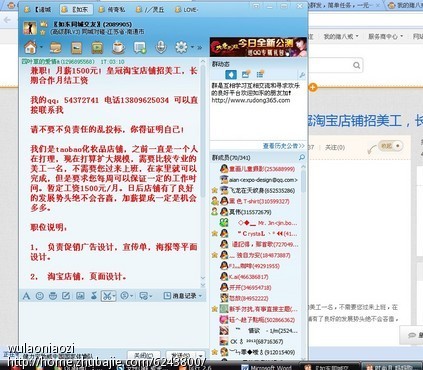Click chat history scroll-down arrow
The image size is (423, 370).
pos(203,278)
